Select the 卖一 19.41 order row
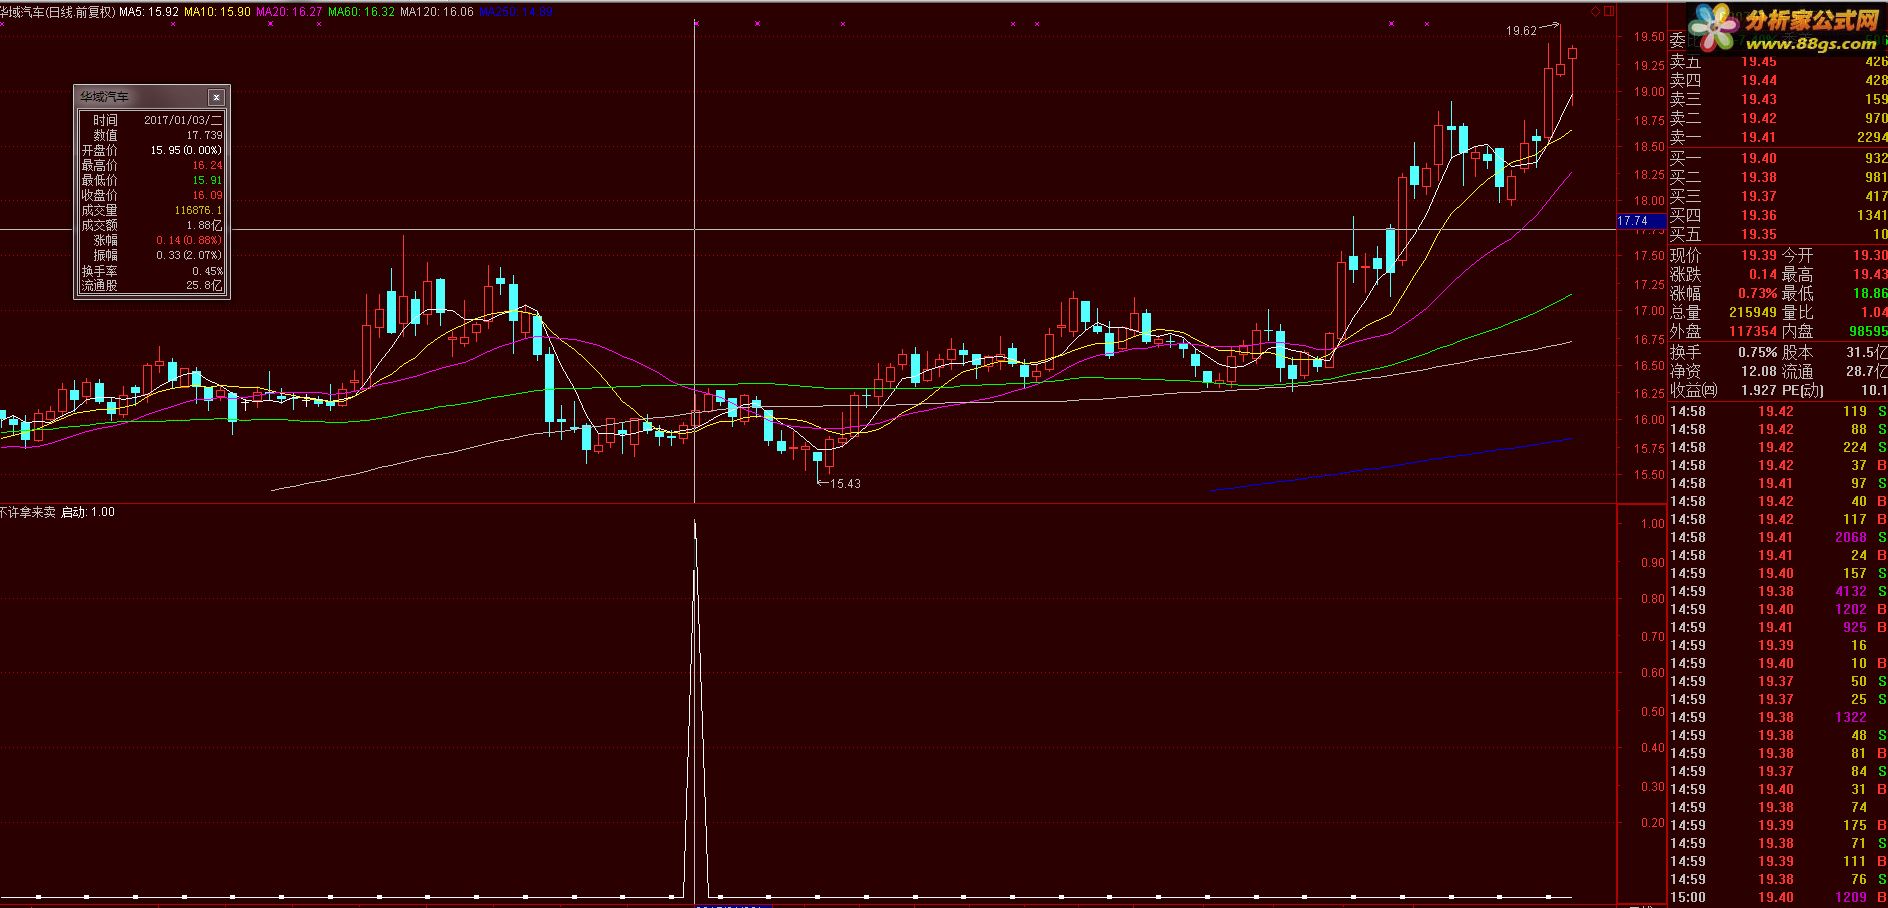 point(1778,137)
